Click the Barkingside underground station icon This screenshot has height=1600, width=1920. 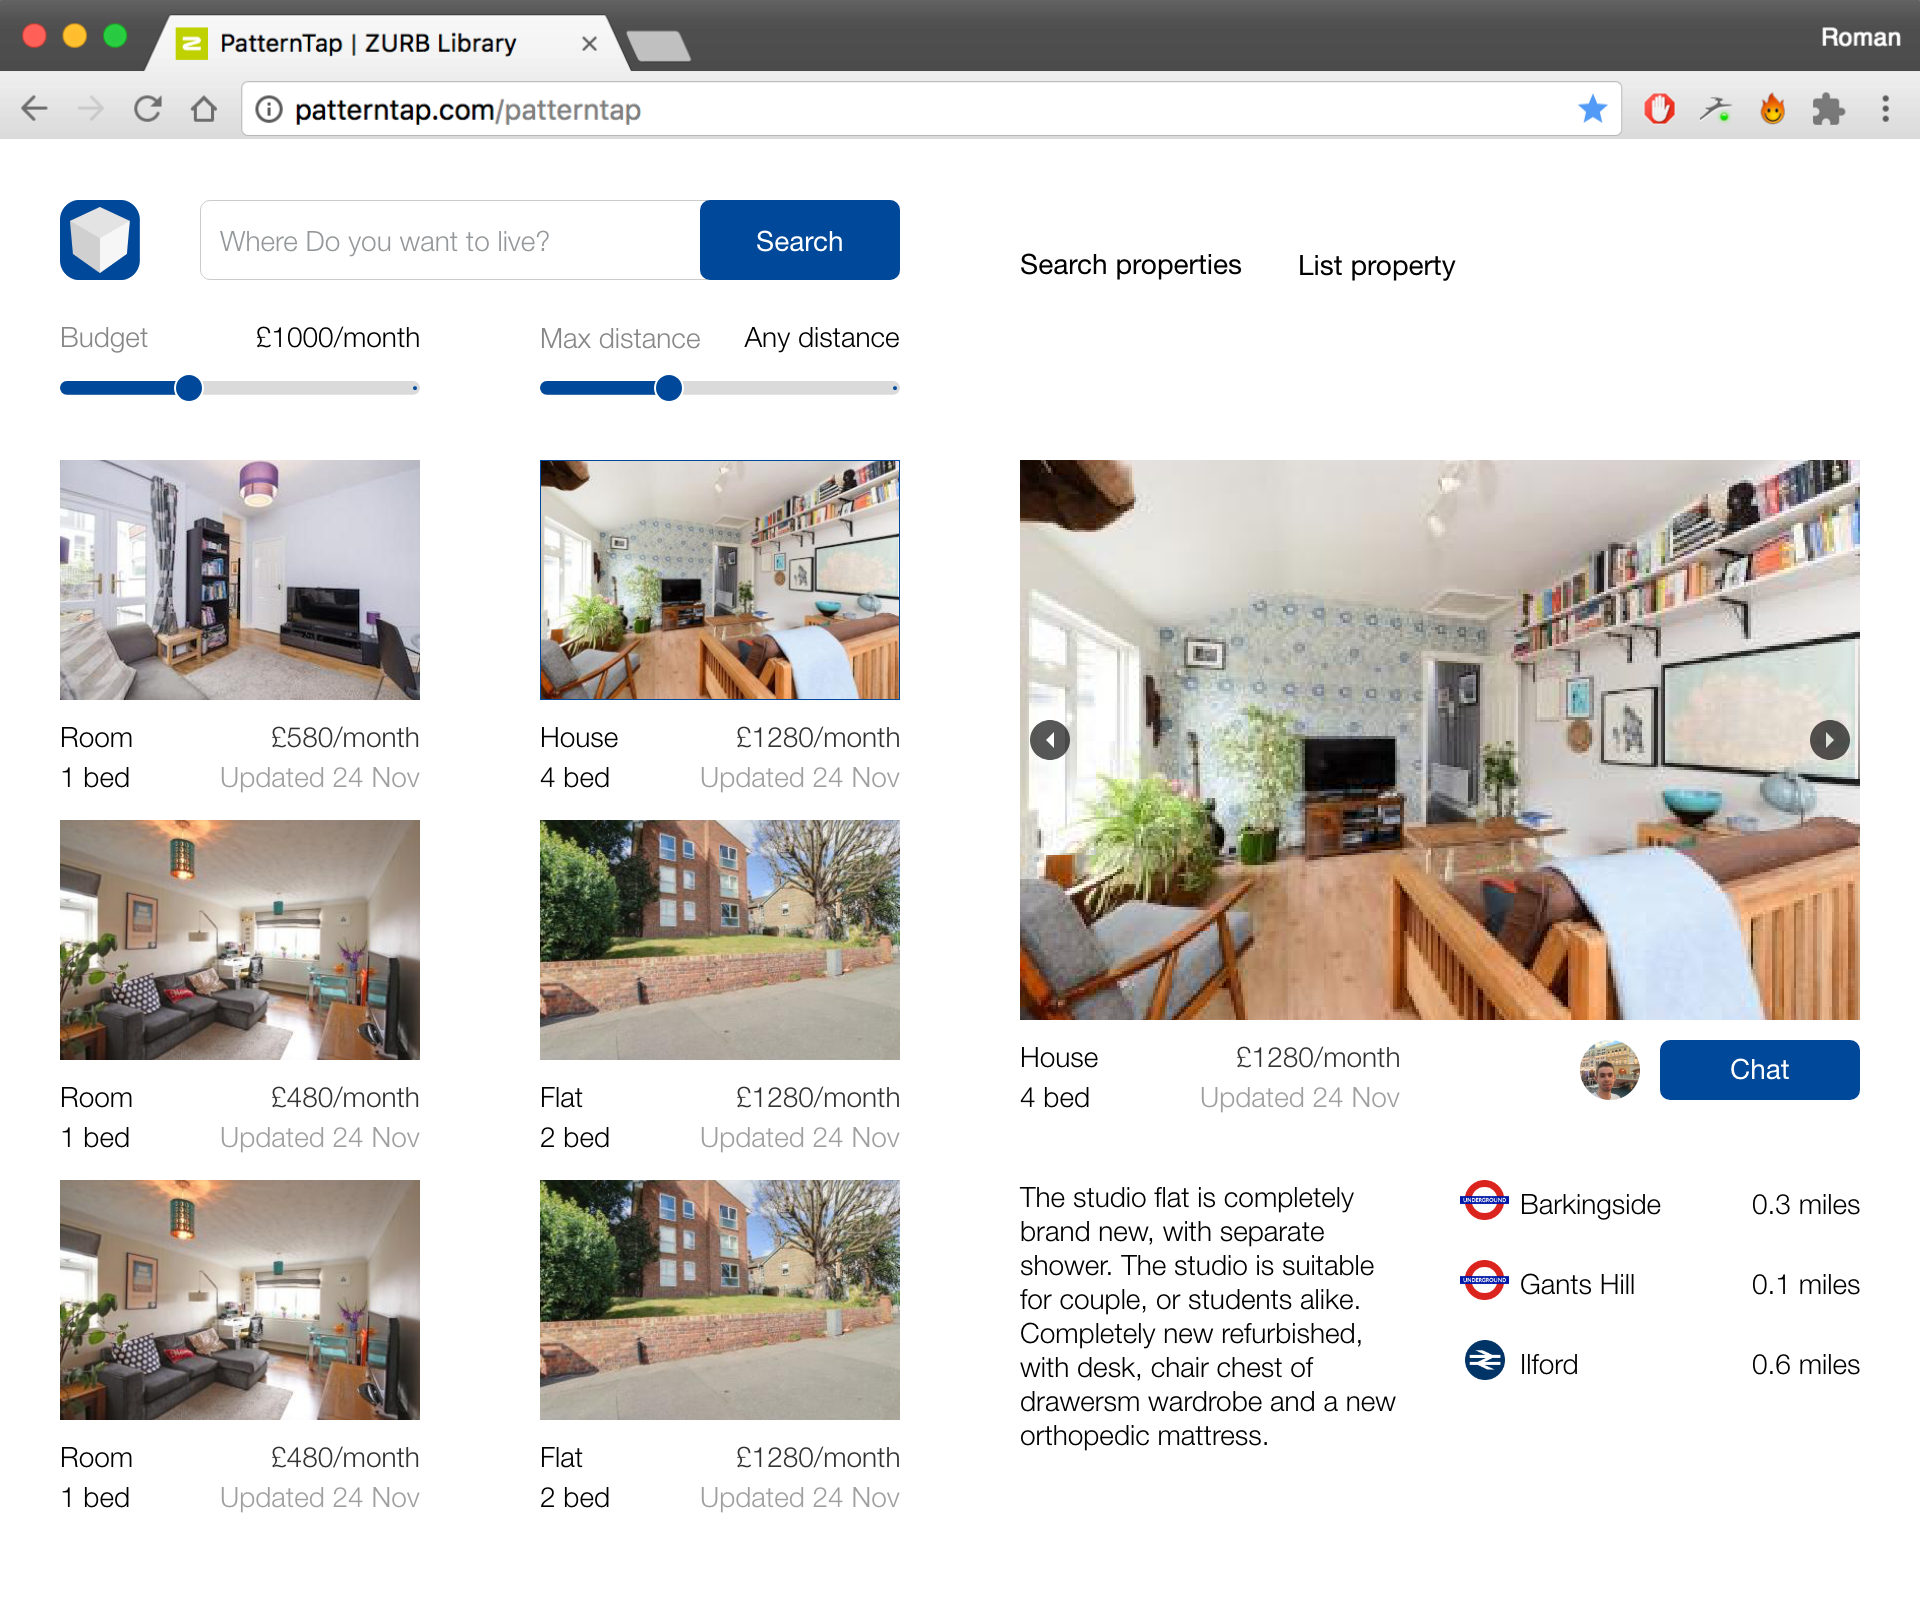point(1484,1201)
